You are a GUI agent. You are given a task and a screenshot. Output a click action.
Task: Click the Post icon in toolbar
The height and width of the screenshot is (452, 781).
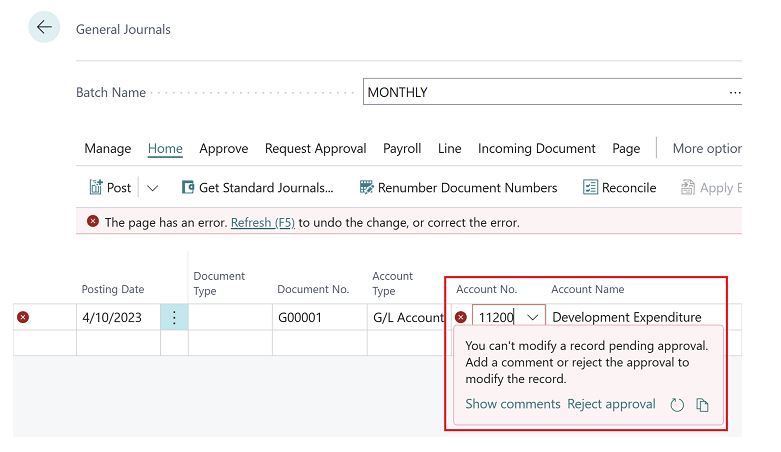click(97, 187)
